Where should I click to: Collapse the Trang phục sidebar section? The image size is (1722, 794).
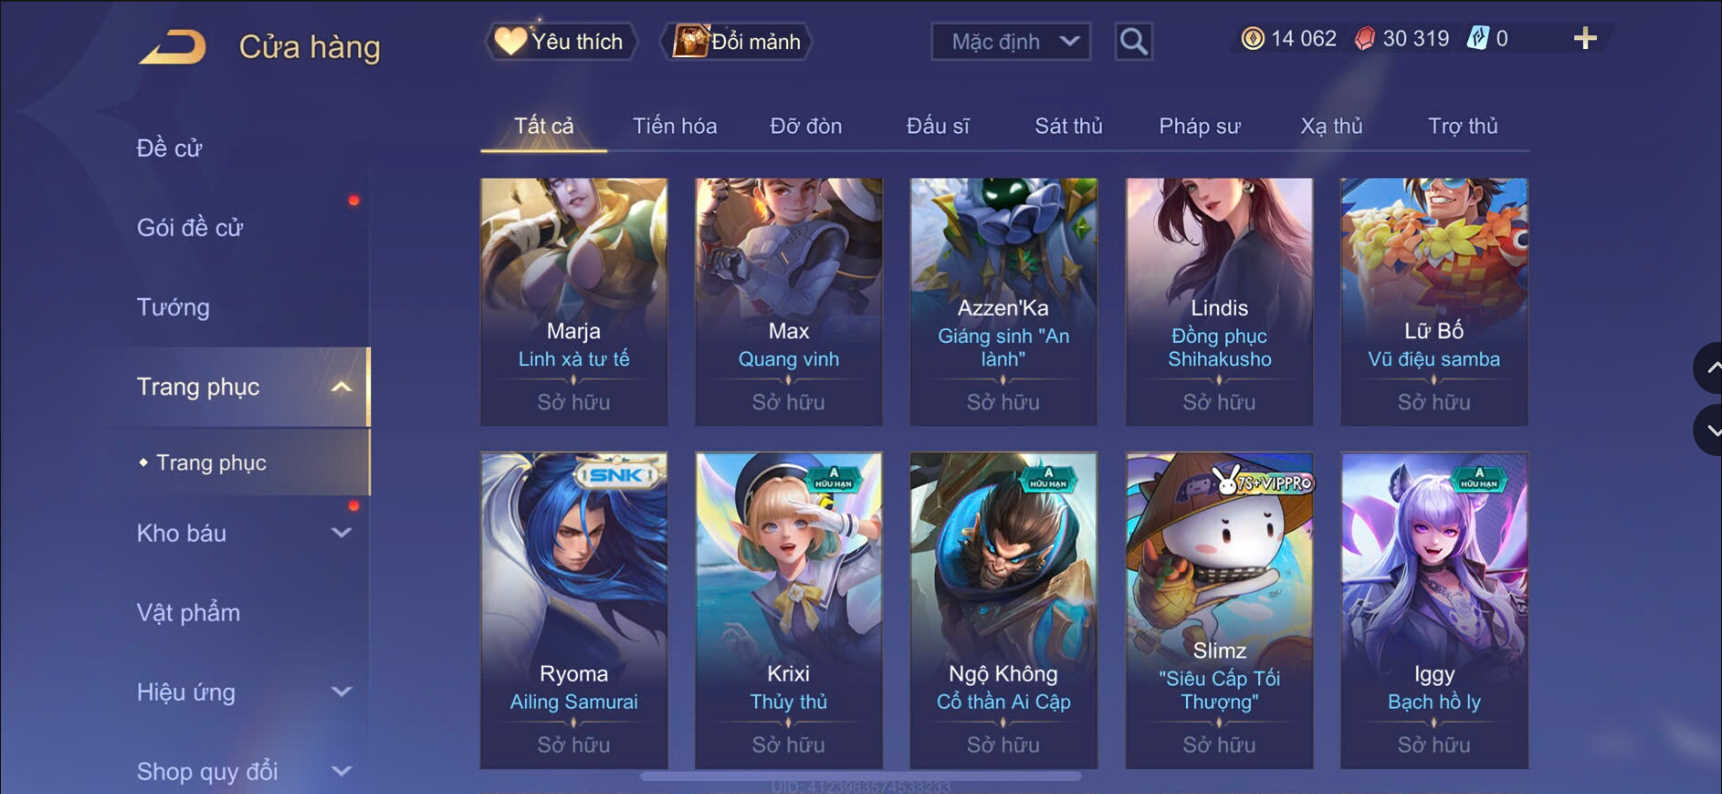point(341,387)
